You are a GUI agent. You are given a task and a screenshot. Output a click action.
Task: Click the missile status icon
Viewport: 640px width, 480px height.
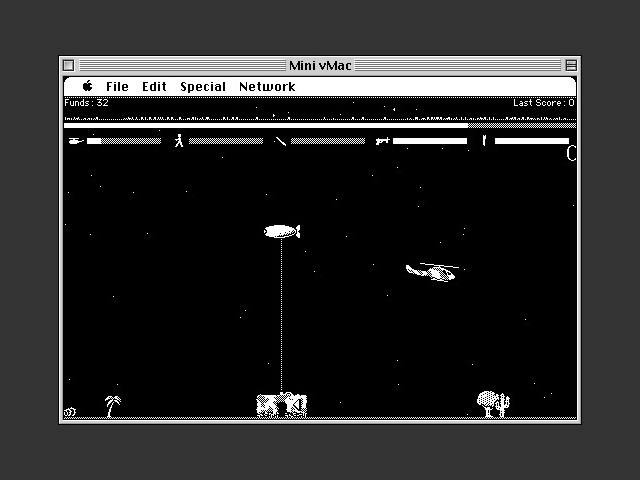pos(280,141)
